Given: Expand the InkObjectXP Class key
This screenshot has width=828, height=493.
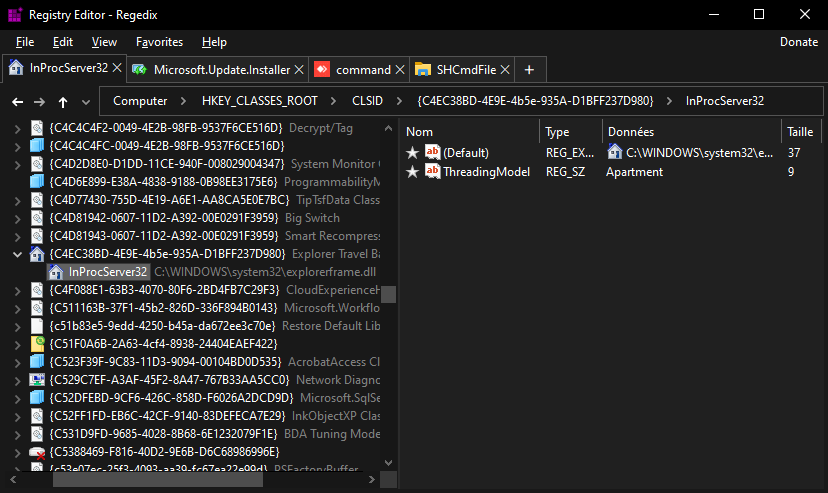Looking at the screenshot, I should point(17,416).
